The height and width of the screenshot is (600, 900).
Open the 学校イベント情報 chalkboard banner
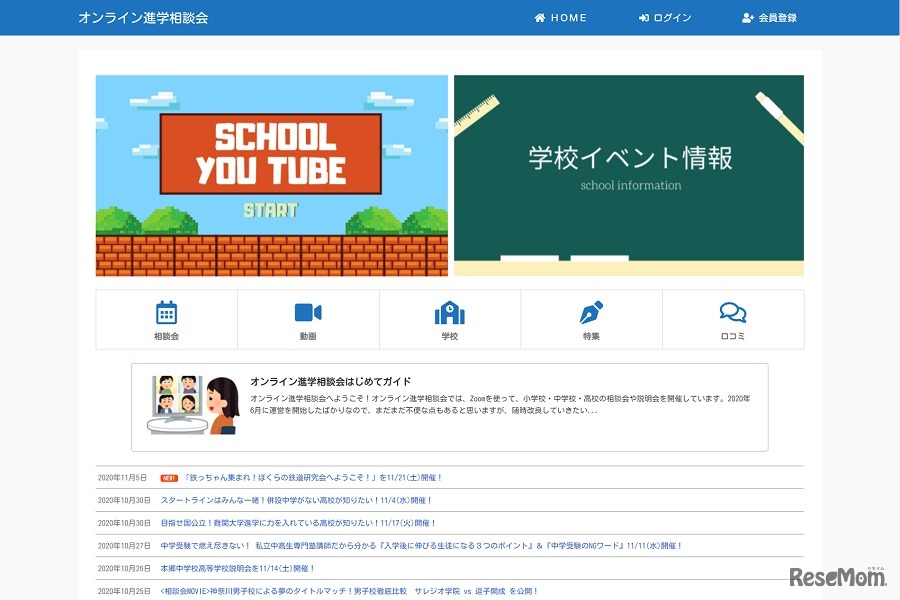(x=629, y=176)
